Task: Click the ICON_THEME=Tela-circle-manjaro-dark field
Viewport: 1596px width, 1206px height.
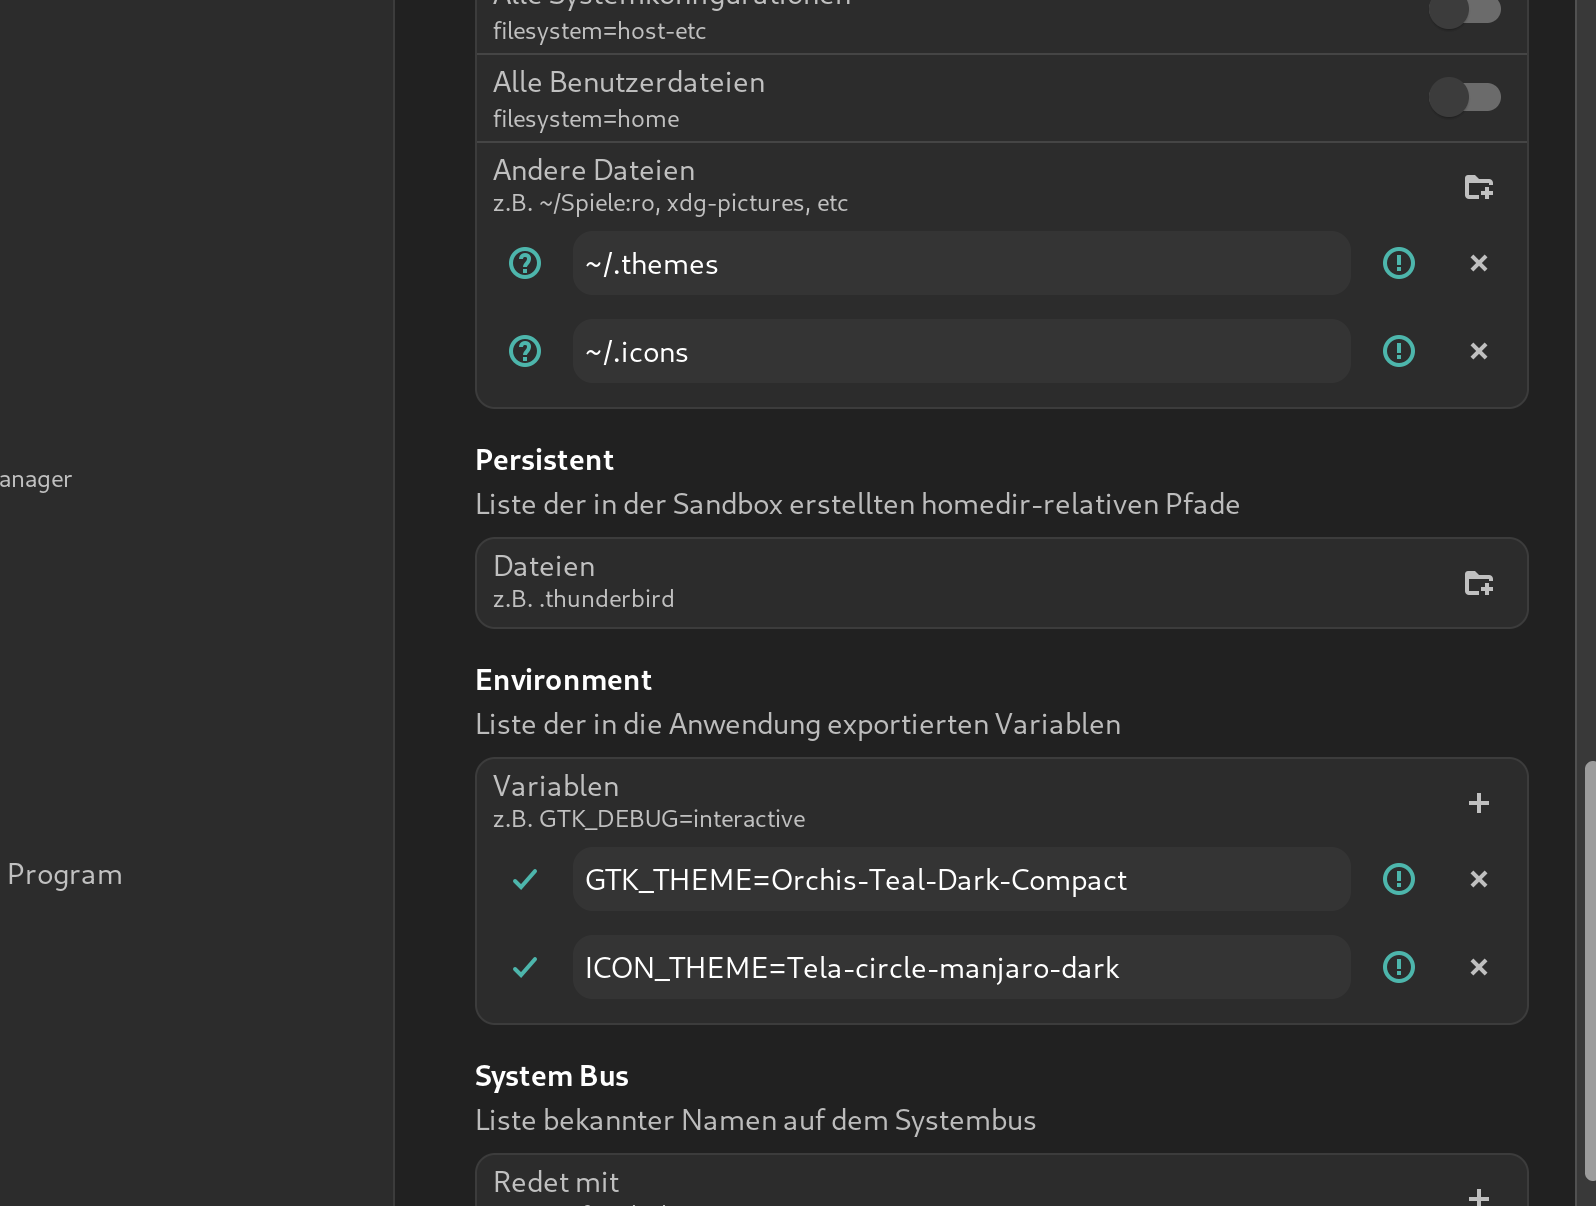Action: pos(960,967)
